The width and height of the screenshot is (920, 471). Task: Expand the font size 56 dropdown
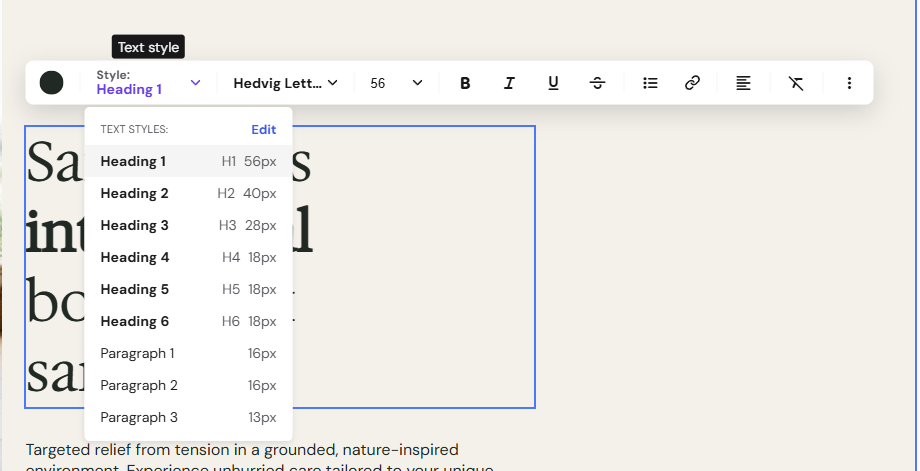(396, 83)
